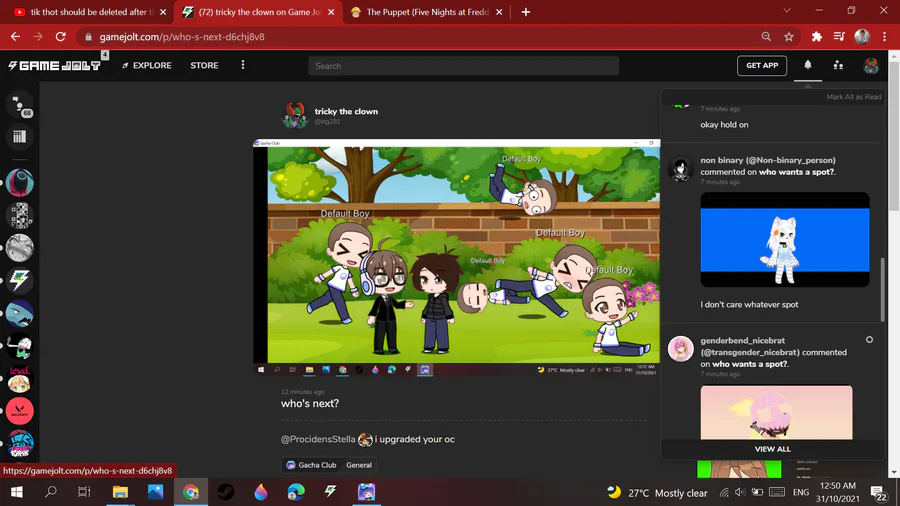Open the Explore page
Image resolution: width=900 pixels, height=506 pixels.
pos(147,65)
